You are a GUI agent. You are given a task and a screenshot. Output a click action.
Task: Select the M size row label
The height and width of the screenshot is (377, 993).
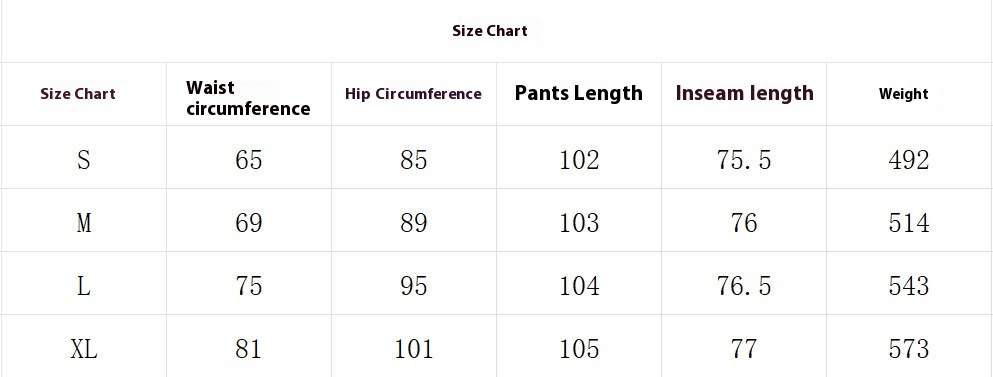(x=84, y=223)
